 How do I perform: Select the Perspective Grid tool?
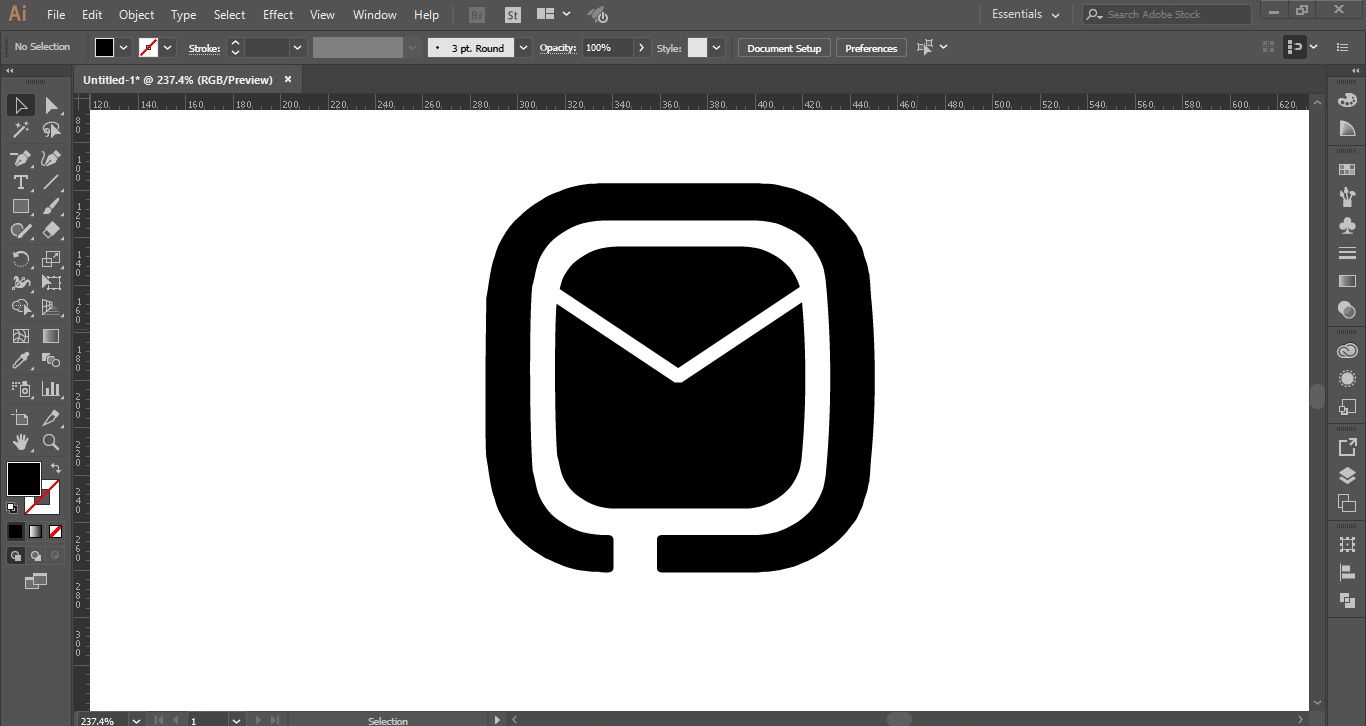(51, 307)
